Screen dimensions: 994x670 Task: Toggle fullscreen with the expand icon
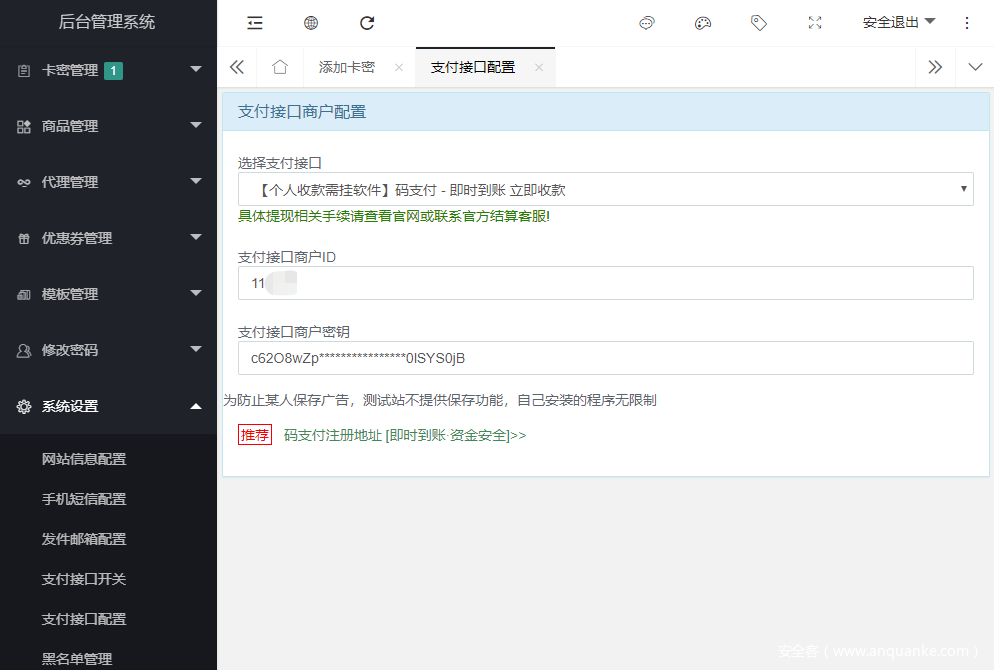[815, 23]
